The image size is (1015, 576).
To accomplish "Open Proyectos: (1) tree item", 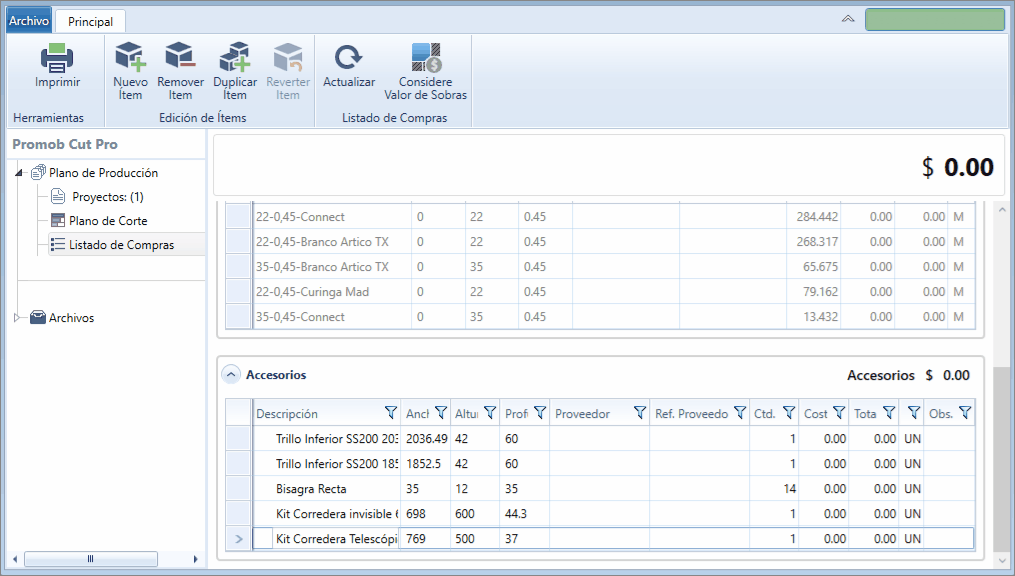I will [107, 197].
